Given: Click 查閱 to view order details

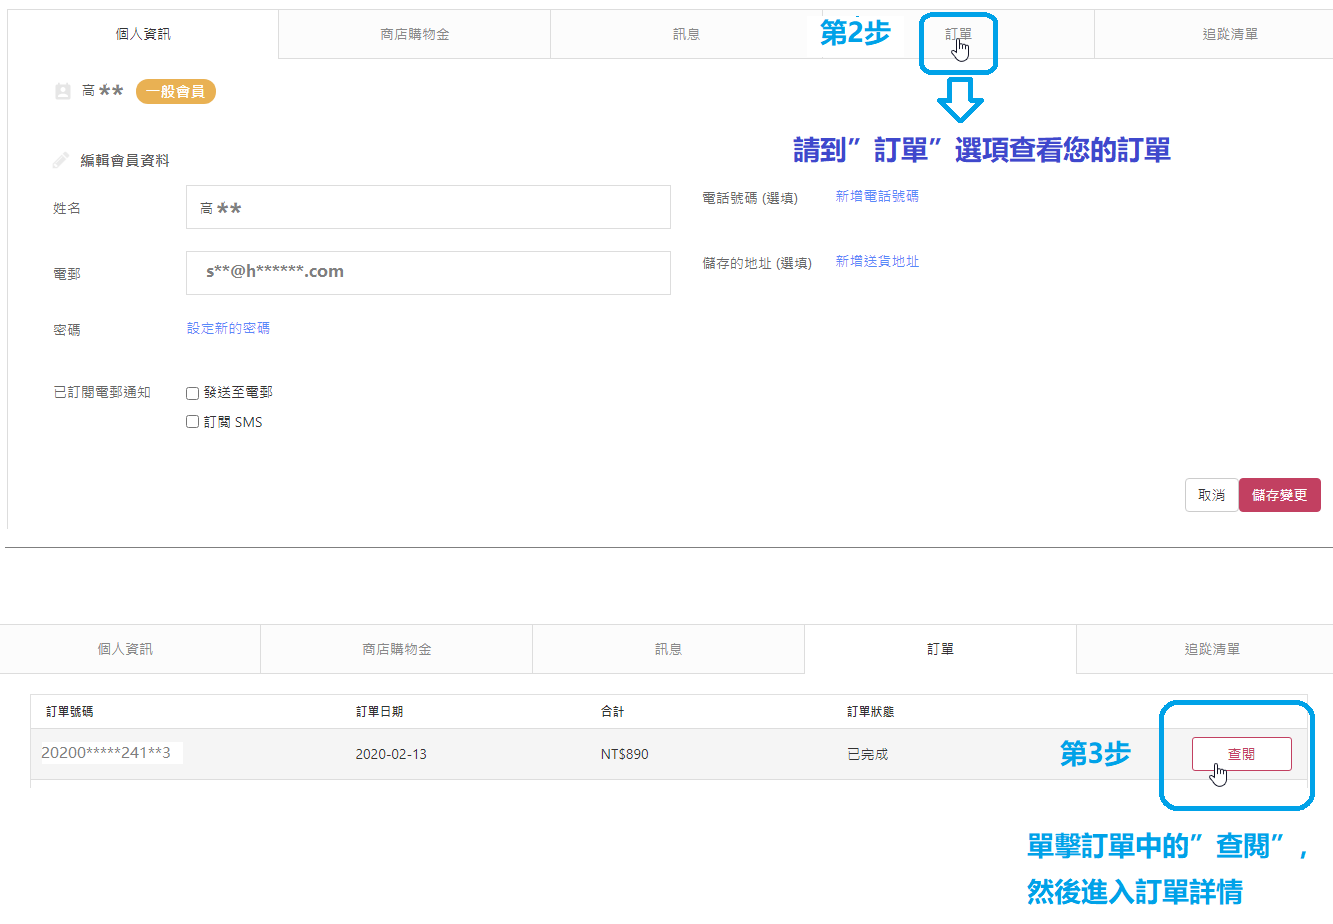Looking at the screenshot, I should coord(1241,754).
